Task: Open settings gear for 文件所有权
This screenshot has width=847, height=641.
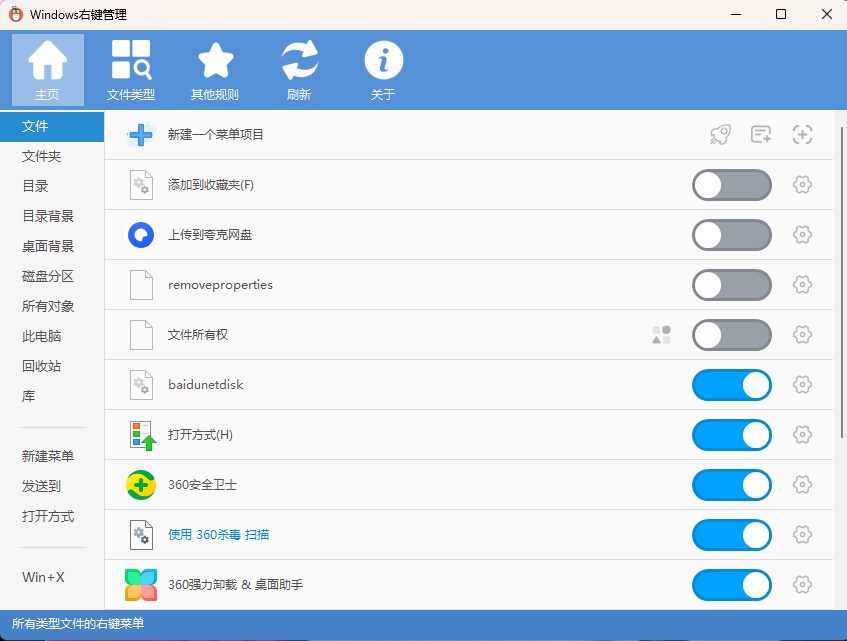Action: tap(802, 335)
